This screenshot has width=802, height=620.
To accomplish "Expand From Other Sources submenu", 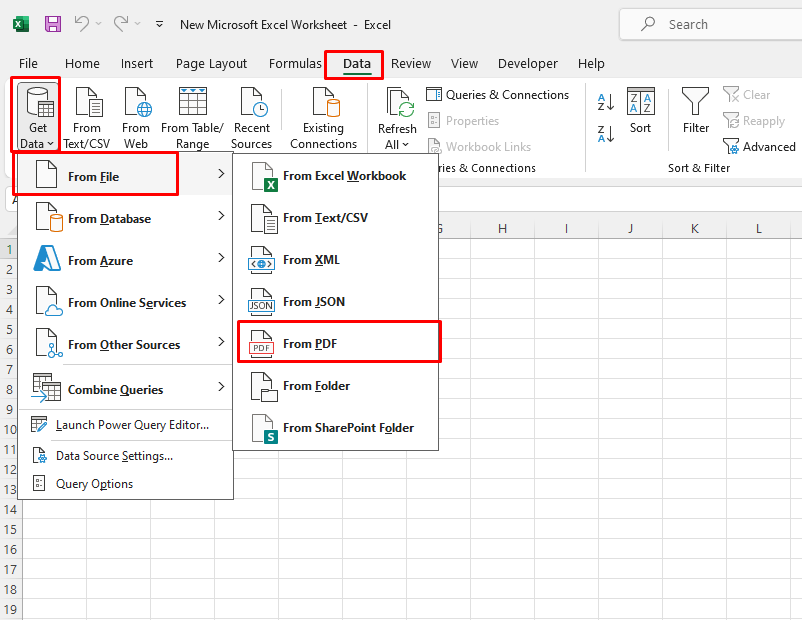I will pyautogui.click(x=125, y=344).
